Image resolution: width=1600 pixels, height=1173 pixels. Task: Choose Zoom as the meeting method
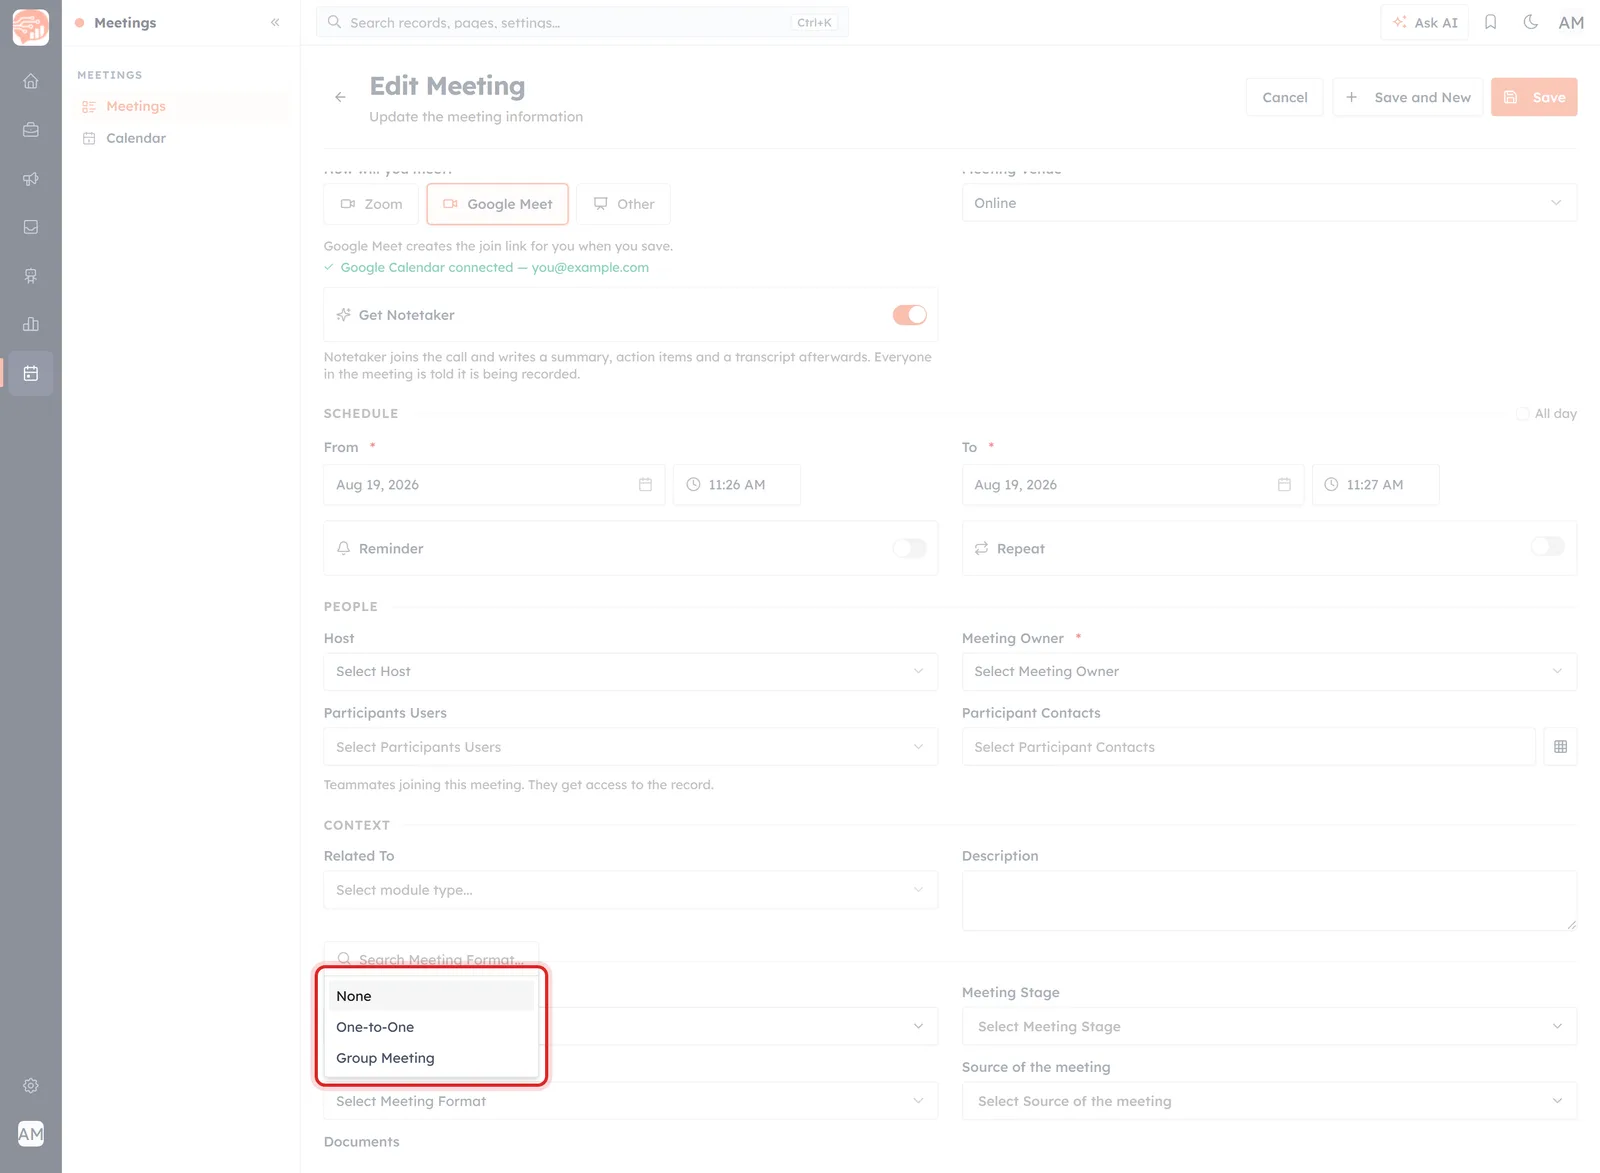pos(371,204)
